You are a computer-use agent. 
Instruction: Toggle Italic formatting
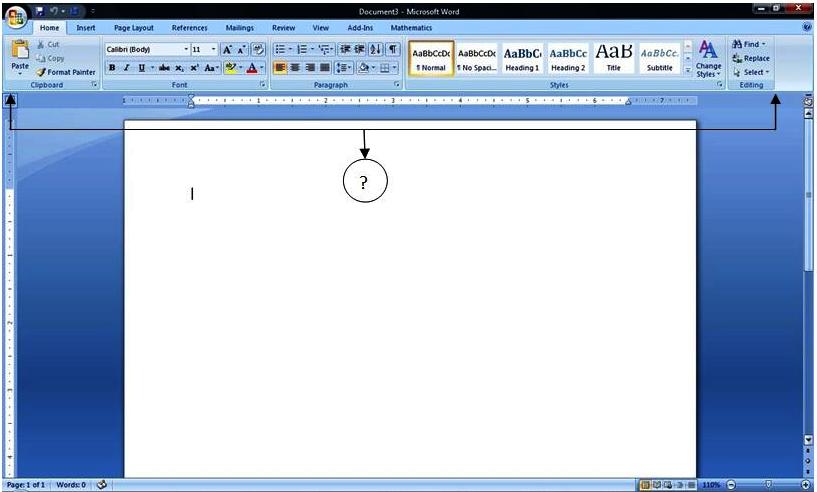tap(126, 68)
